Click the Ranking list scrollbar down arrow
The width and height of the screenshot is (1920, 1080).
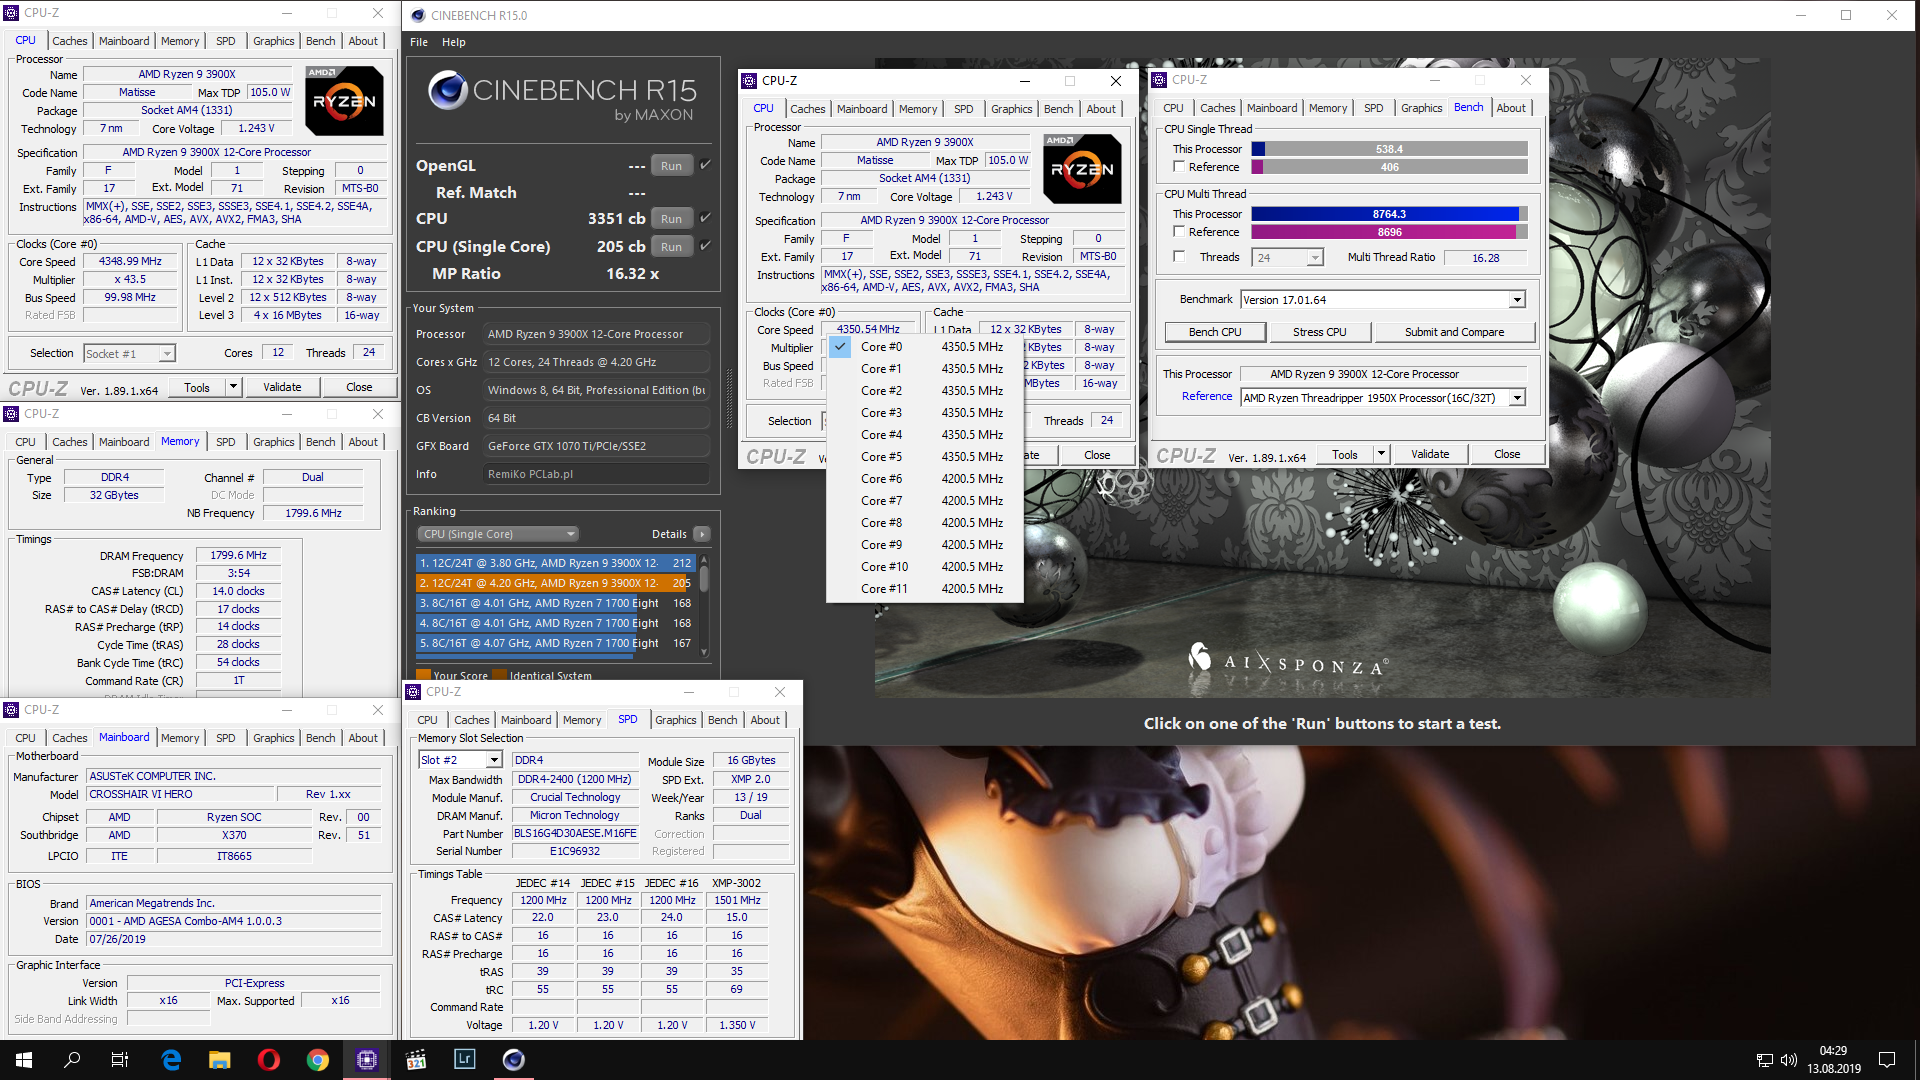pos(704,652)
